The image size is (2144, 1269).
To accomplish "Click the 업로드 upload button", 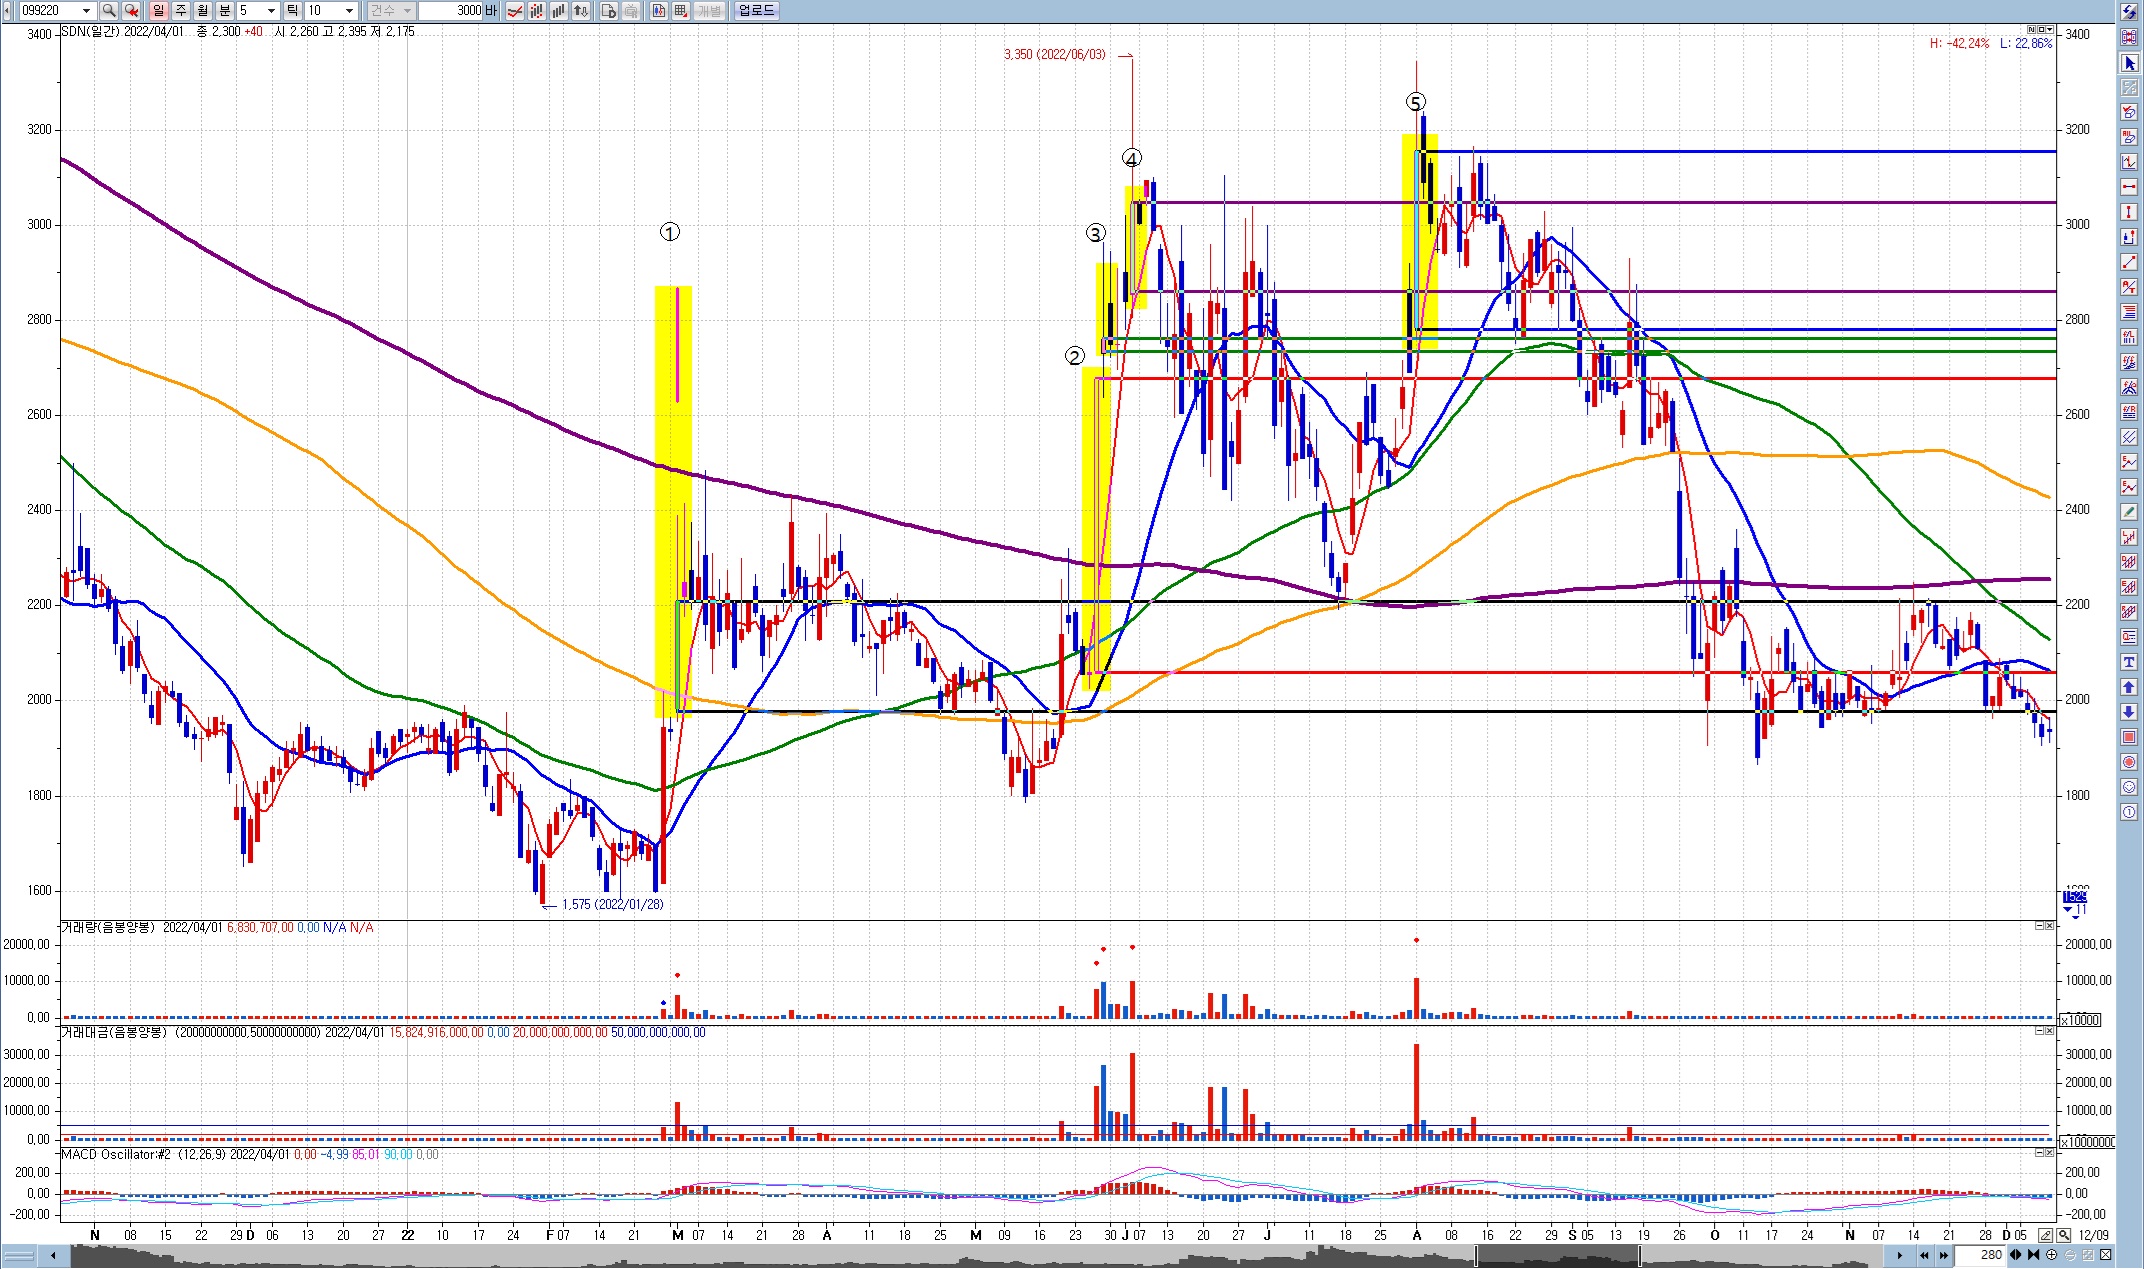I will (756, 10).
